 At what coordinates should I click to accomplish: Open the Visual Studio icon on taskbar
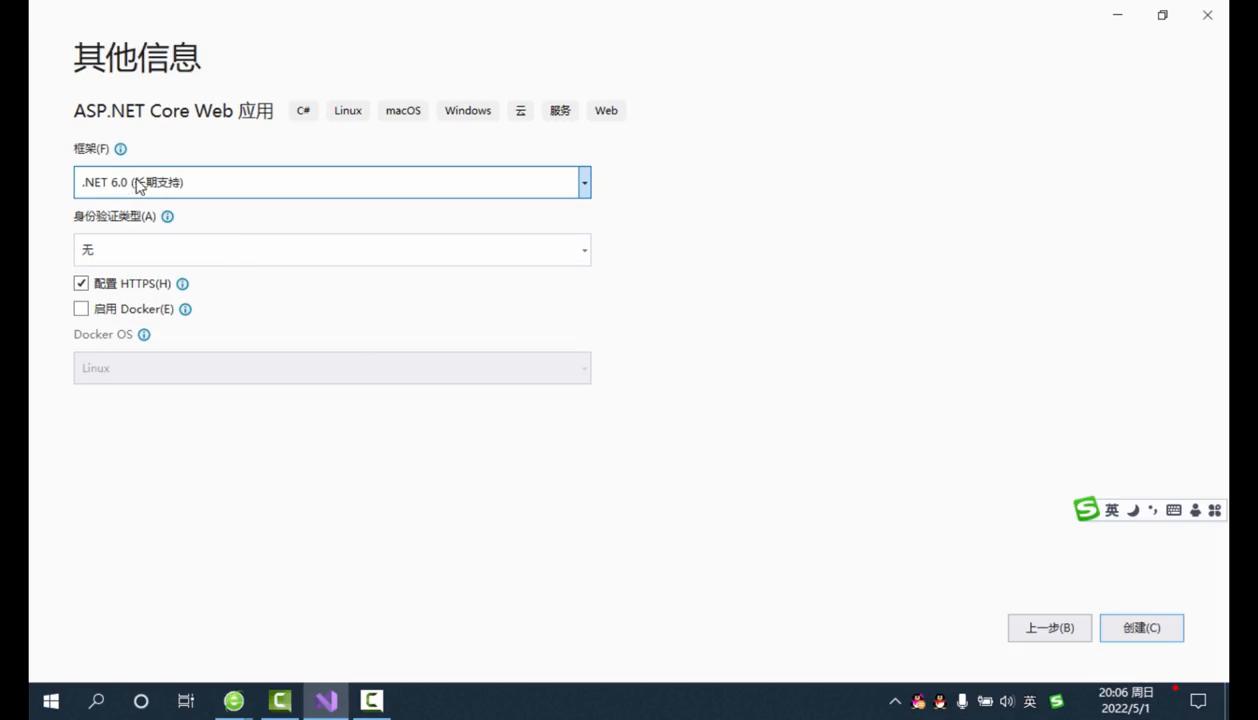[326, 701]
